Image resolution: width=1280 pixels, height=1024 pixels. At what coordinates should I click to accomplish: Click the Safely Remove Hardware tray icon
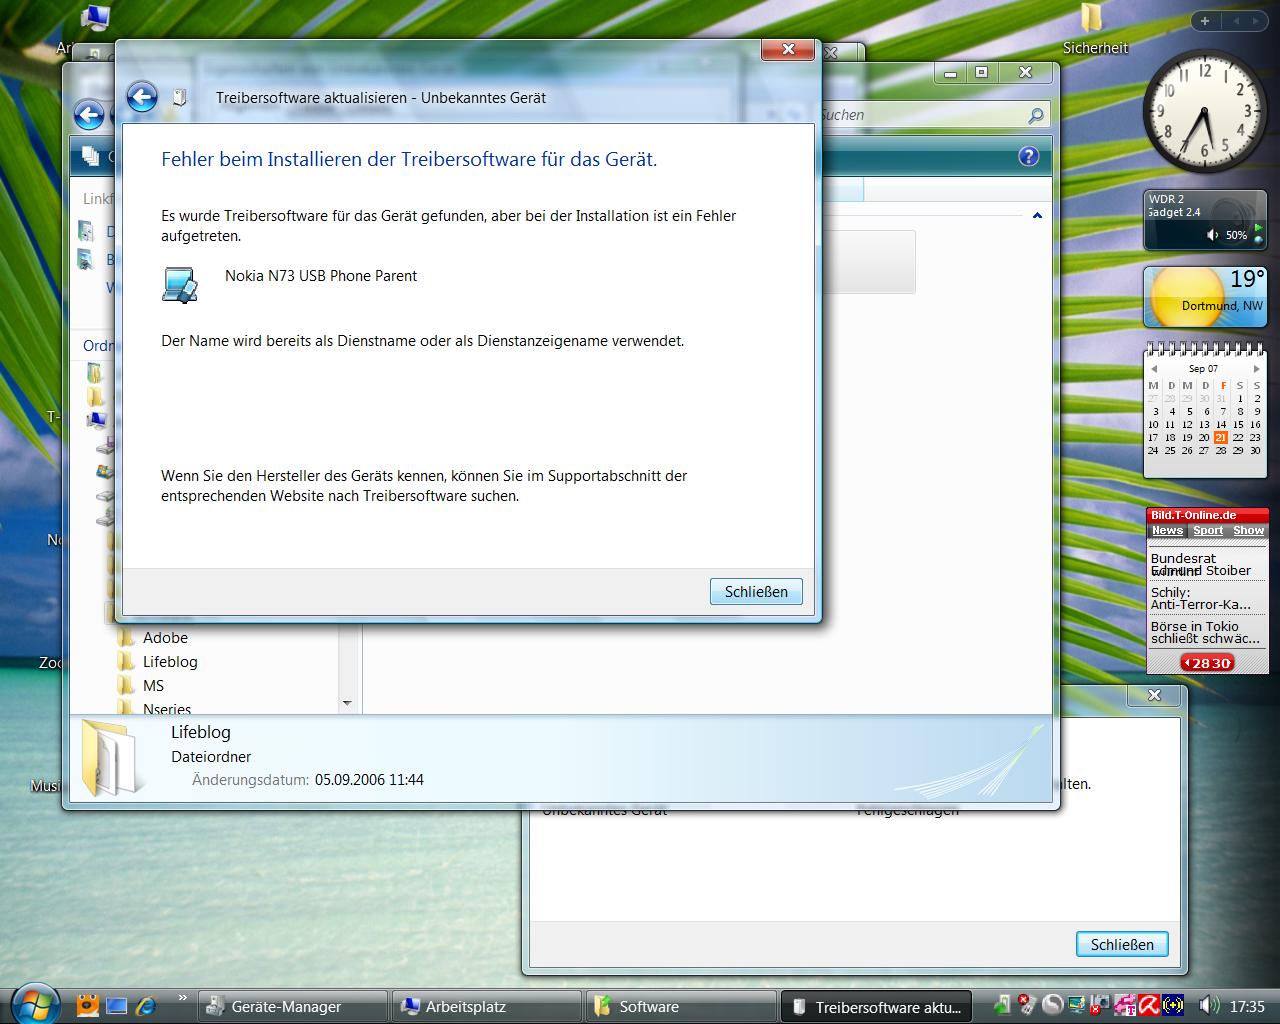coord(1003,1006)
